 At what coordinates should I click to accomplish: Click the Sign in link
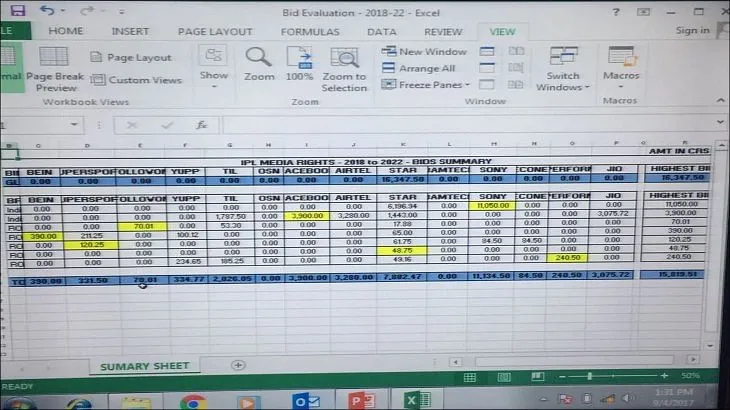point(693,30)
